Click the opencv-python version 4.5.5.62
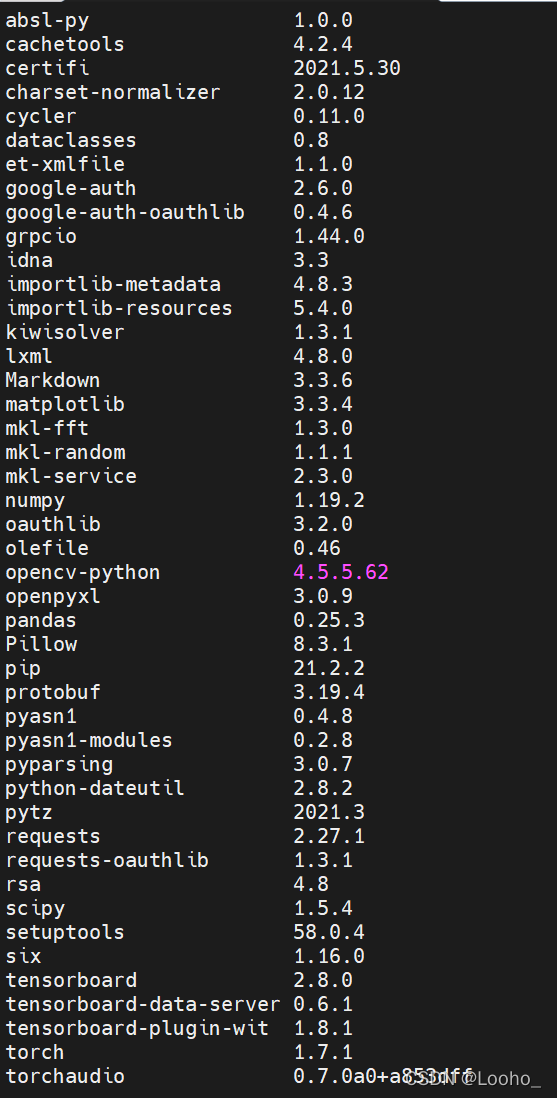The height and width of the screenshot is (1098, 557). pyautogui.click(x=341, y=572)
